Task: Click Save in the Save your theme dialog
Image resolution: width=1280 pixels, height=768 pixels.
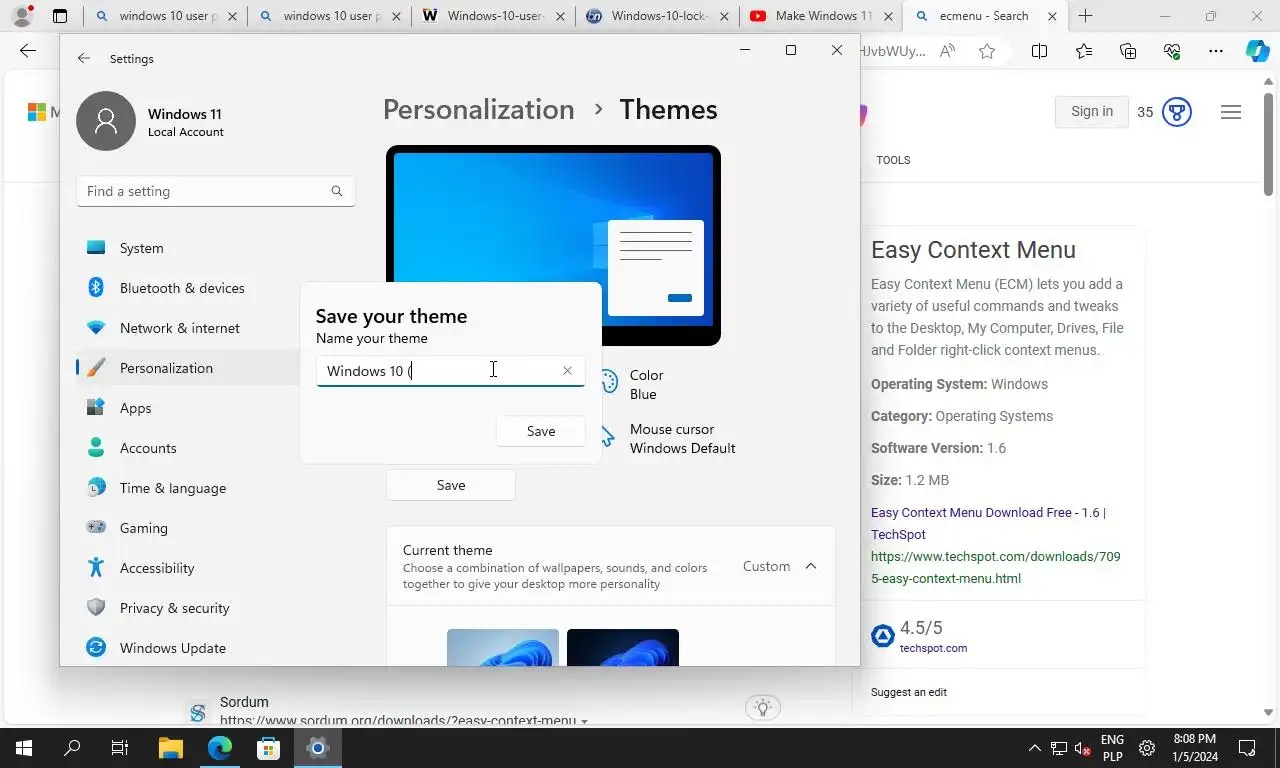Action: pos(541,431)
